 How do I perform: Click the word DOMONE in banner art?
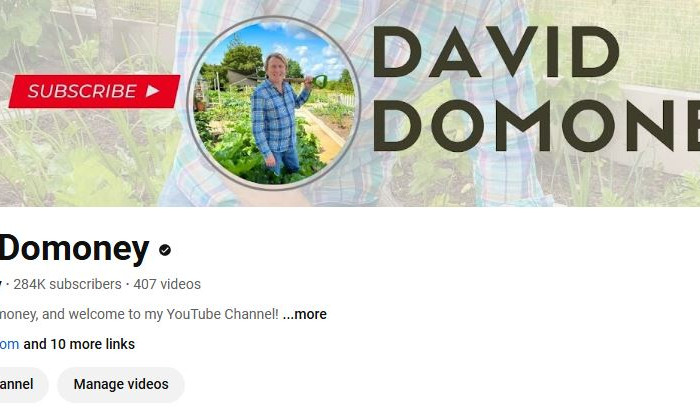(536, 126)
